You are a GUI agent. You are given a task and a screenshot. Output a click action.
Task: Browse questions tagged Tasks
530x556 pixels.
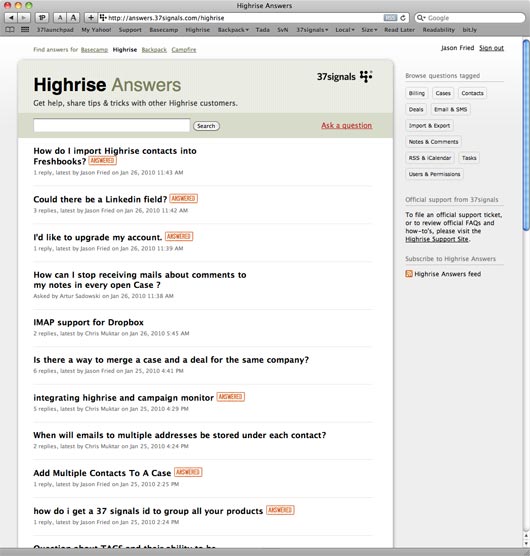469,158
